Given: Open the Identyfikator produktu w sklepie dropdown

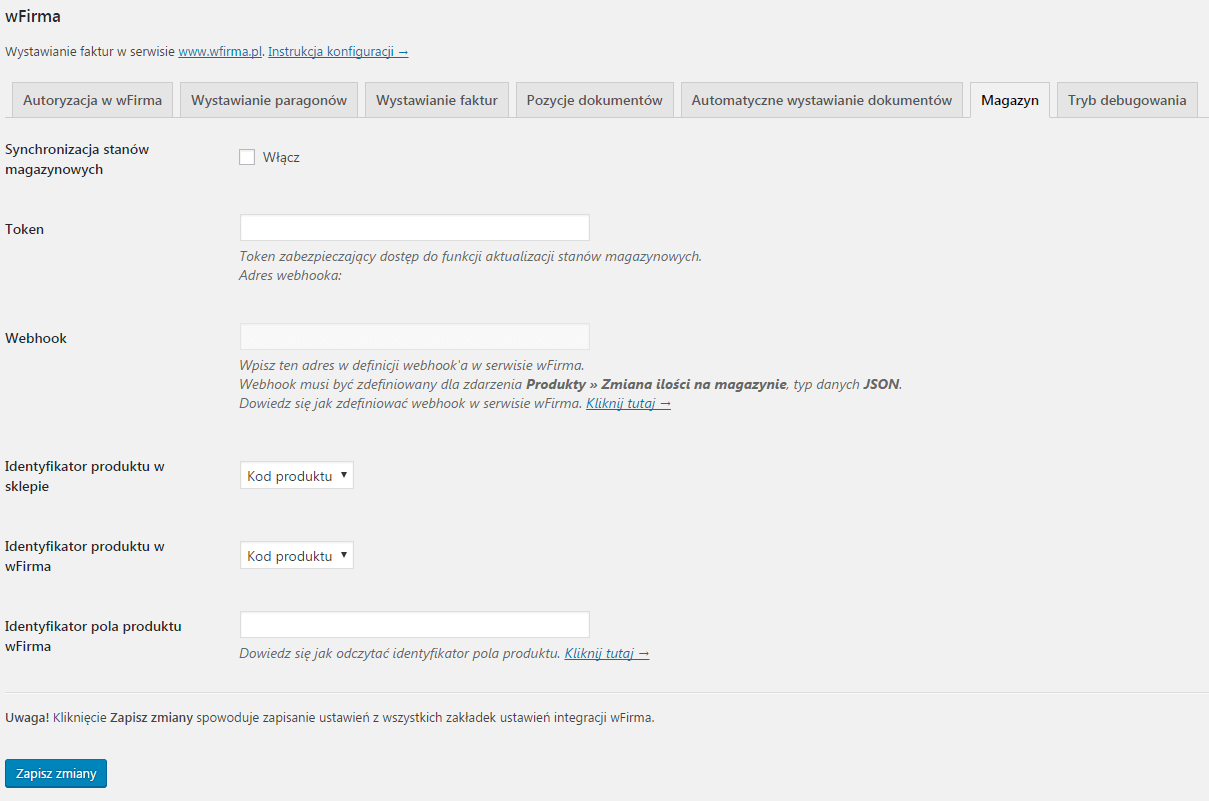Looking at the screenshot, I should coord(297,475).
